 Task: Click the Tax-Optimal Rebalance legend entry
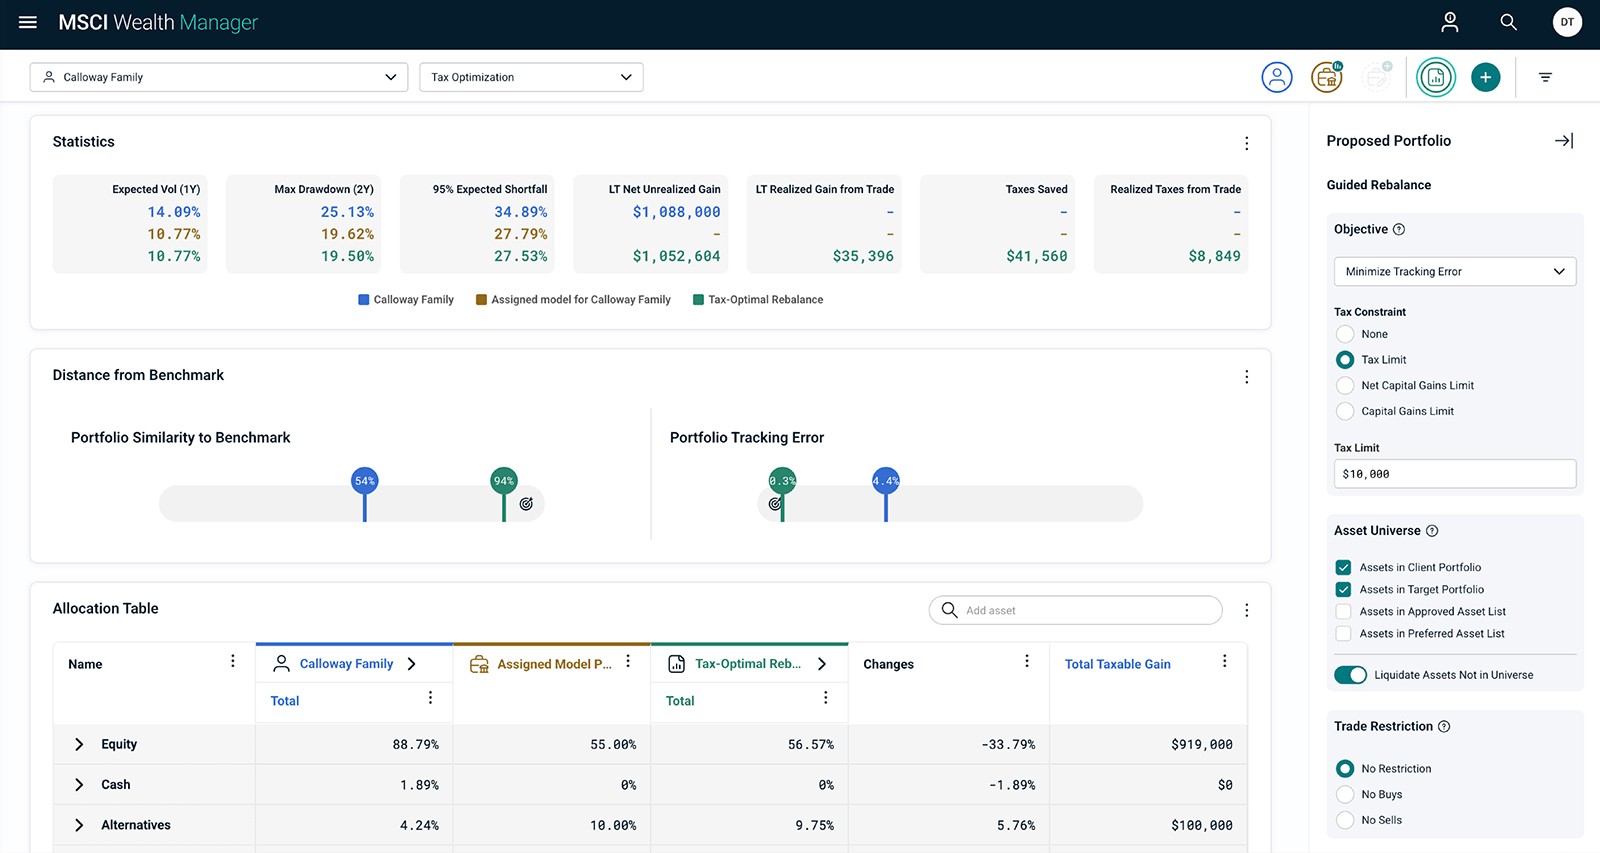click(x=758, y=300)
